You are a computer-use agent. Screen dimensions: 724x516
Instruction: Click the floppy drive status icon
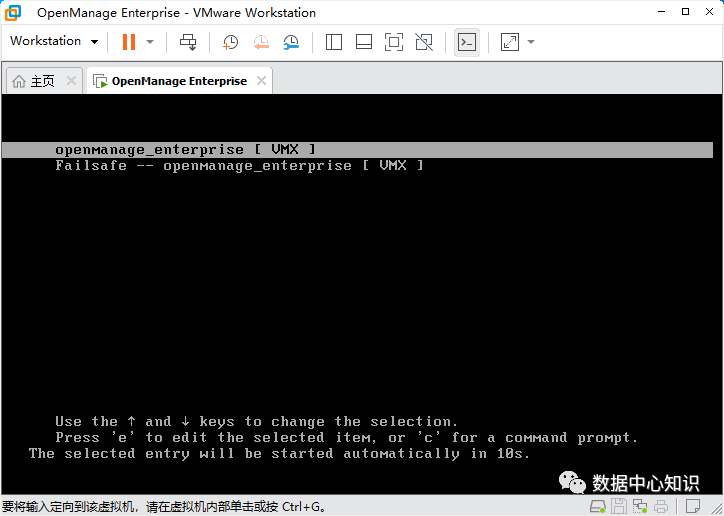point(619,506)
